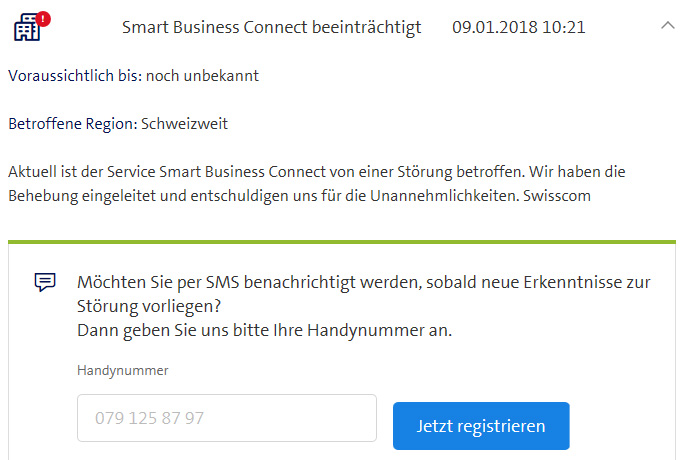The width and height of the screenshot is (690, 460).
Task: Click the red exclamation alert badge
Action: click(43, 19)
